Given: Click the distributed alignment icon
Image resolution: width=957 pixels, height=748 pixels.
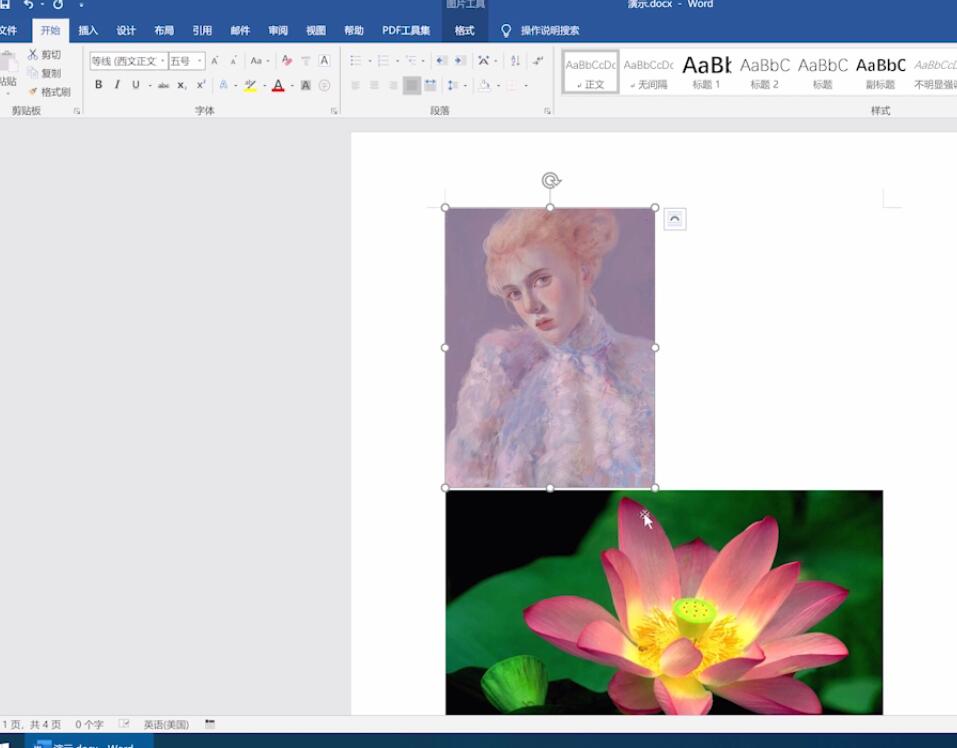Looking at the screenshot, I should point(430,85).
